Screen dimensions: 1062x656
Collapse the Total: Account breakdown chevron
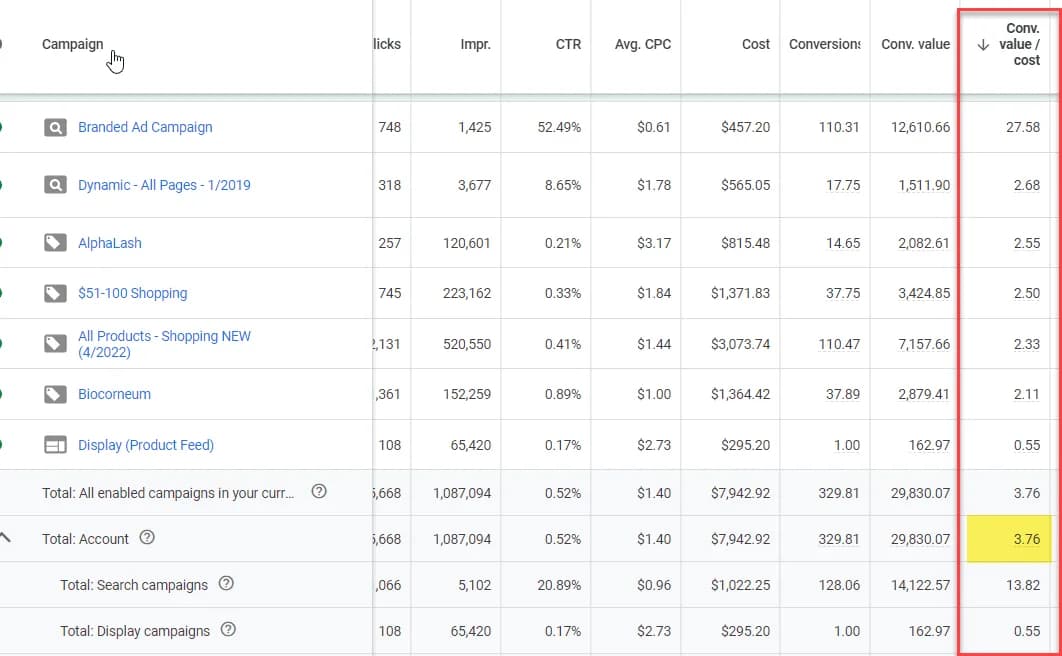(5, 538)
